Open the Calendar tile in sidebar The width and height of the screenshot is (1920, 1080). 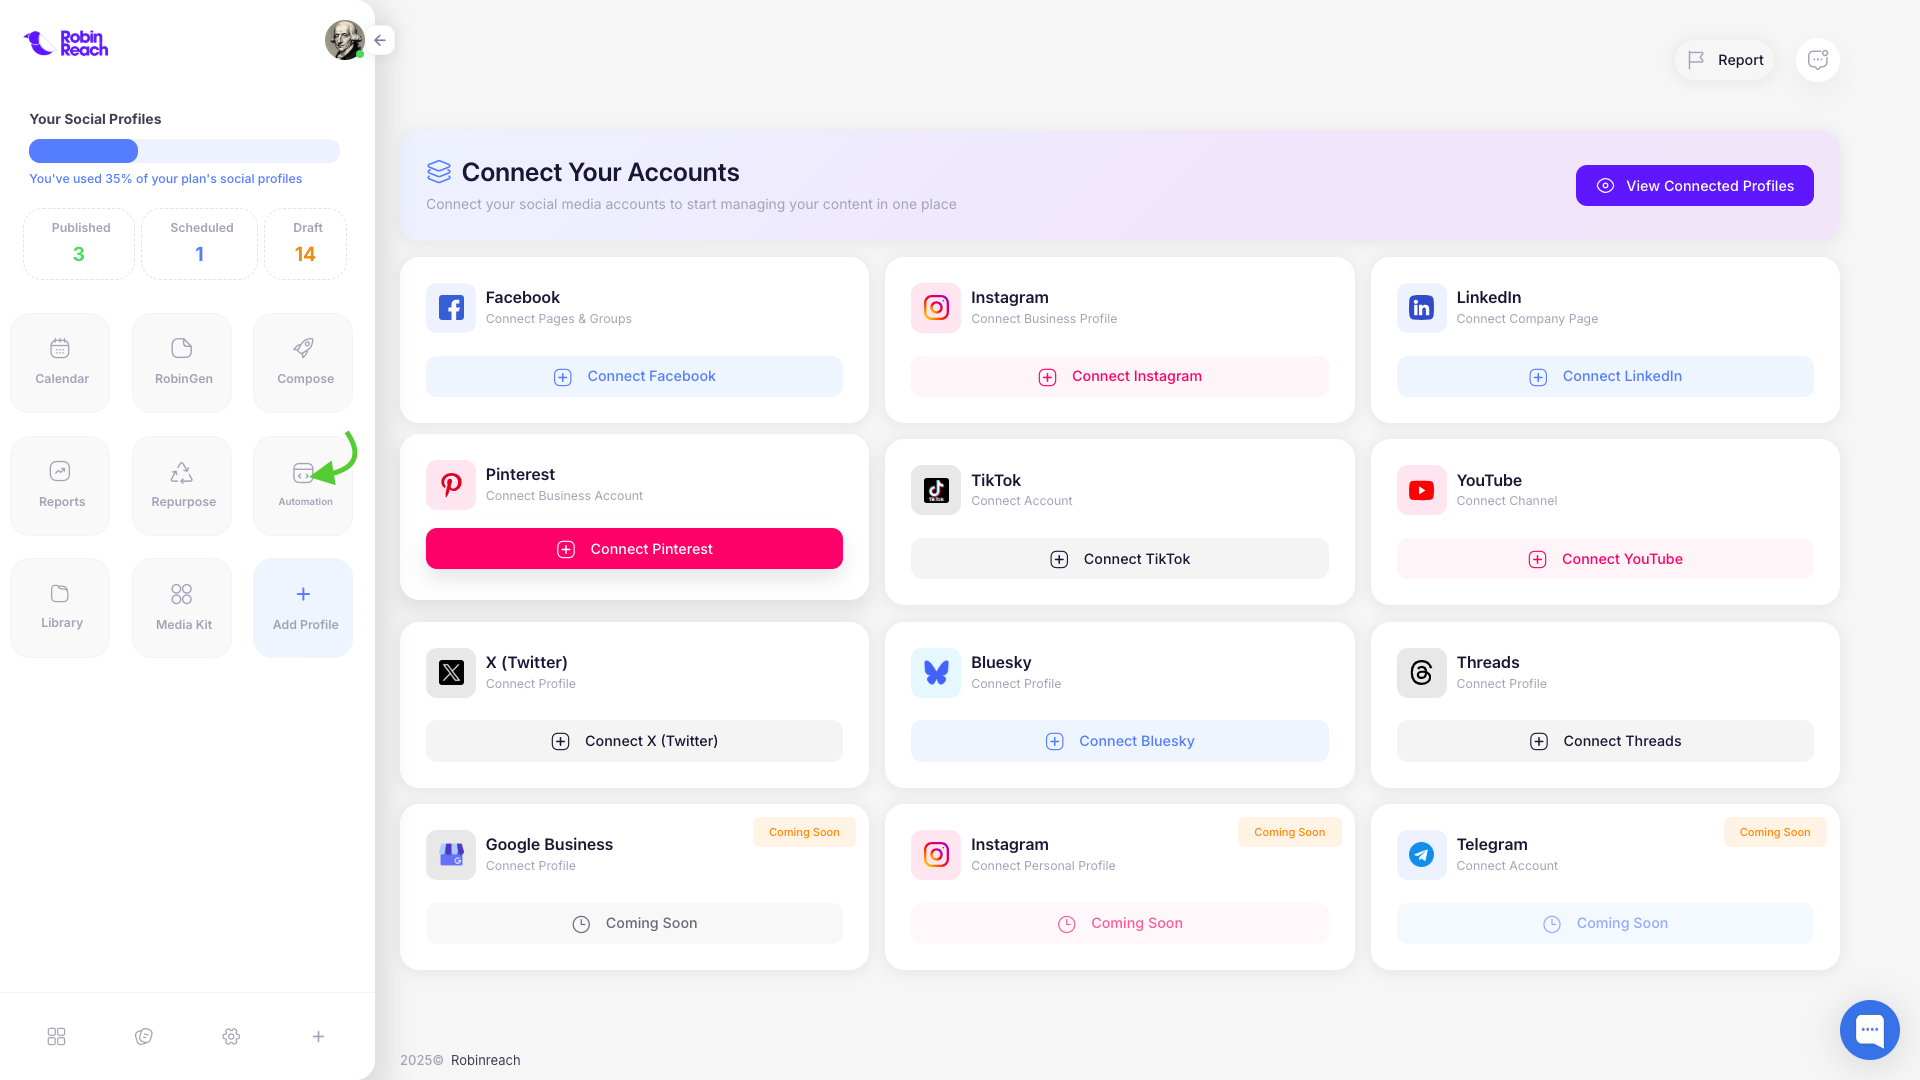tap(61, 362)
